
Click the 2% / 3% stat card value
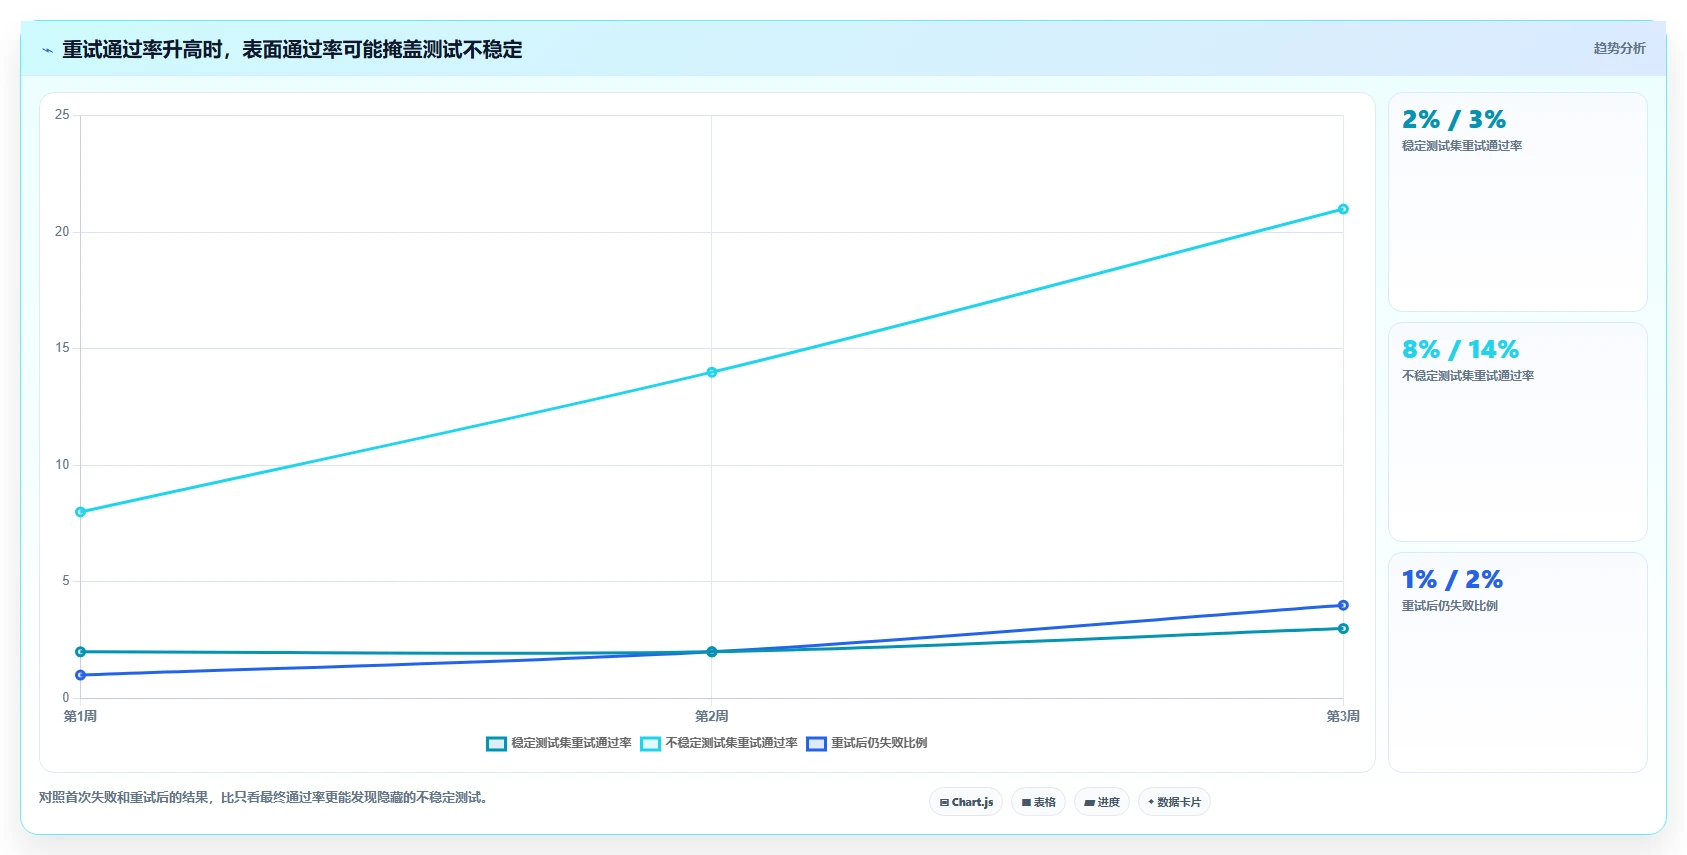pyautogui.click(x=1453, y=120)
